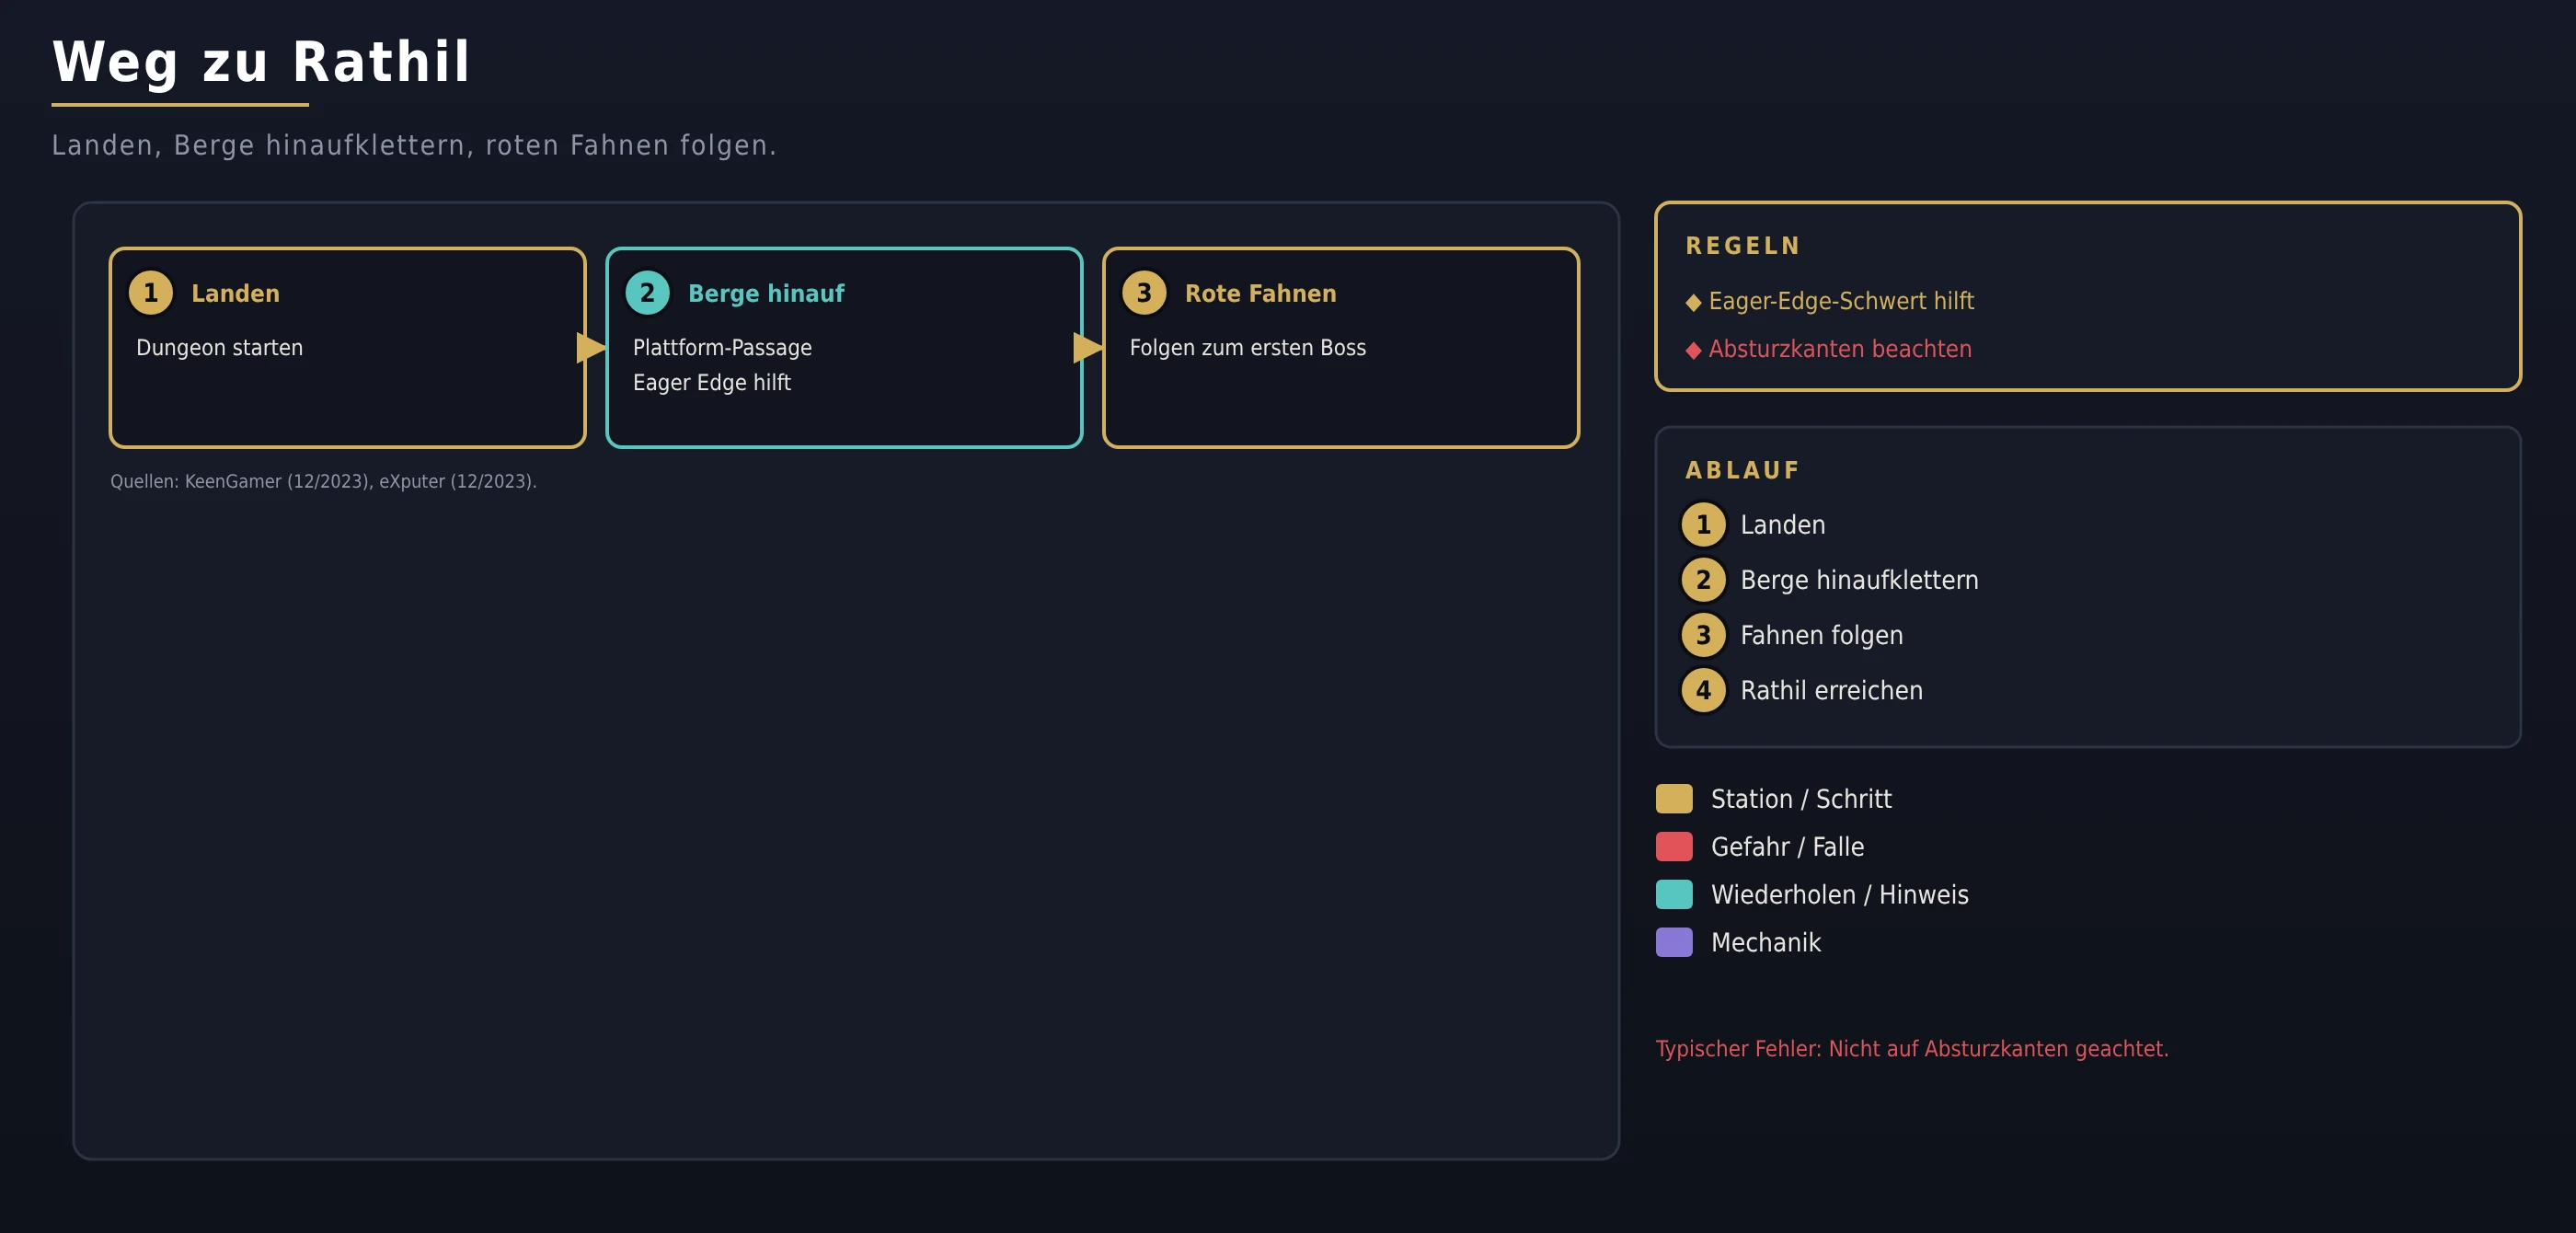Click the REGELN panel heading

tap(1743, 246)
